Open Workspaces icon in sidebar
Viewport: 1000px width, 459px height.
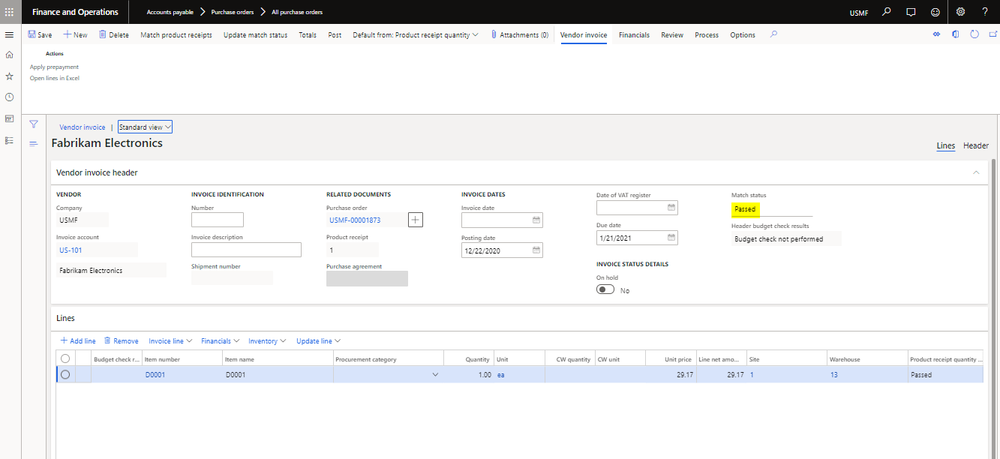(x=9, y=119)
